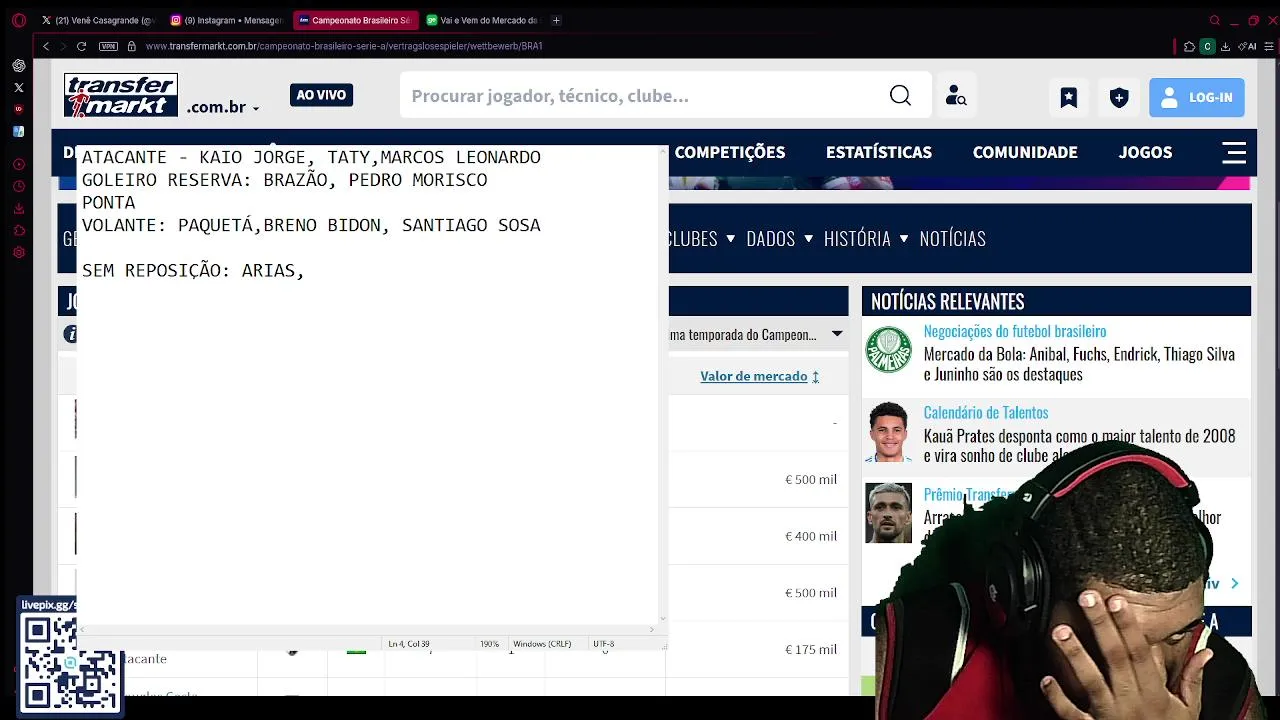Open the blue sidebar app icon
The width and height of the screenshot is (1280, 720).
point(19,131)
